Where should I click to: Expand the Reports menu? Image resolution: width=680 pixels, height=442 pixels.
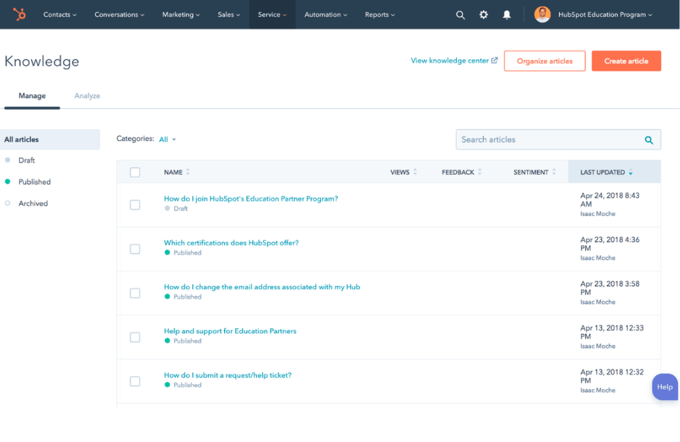click(379, 15)
